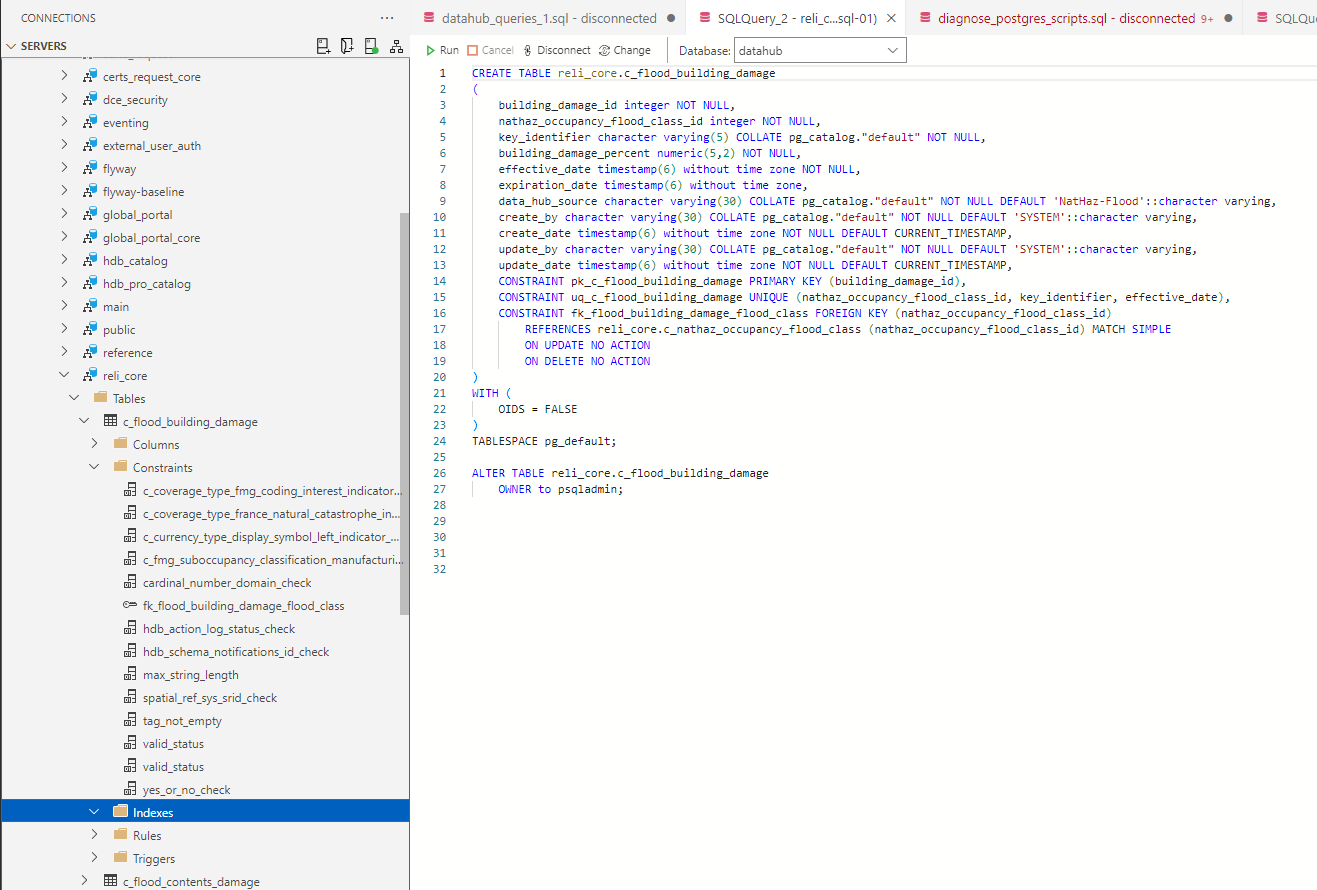1317x890 pixels.
Task: Group connections by server type icon
Action: tap(395, 45)
